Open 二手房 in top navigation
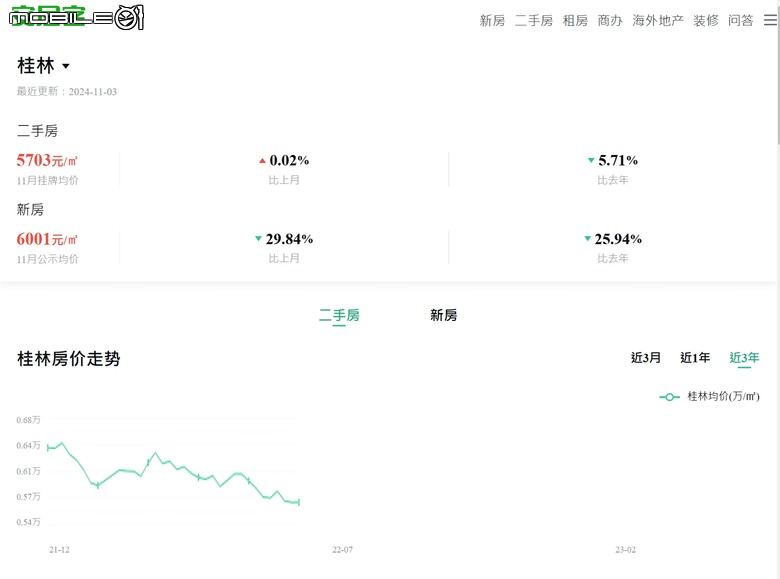The width and height of the screenshot is (780, 579). (534, 20)
